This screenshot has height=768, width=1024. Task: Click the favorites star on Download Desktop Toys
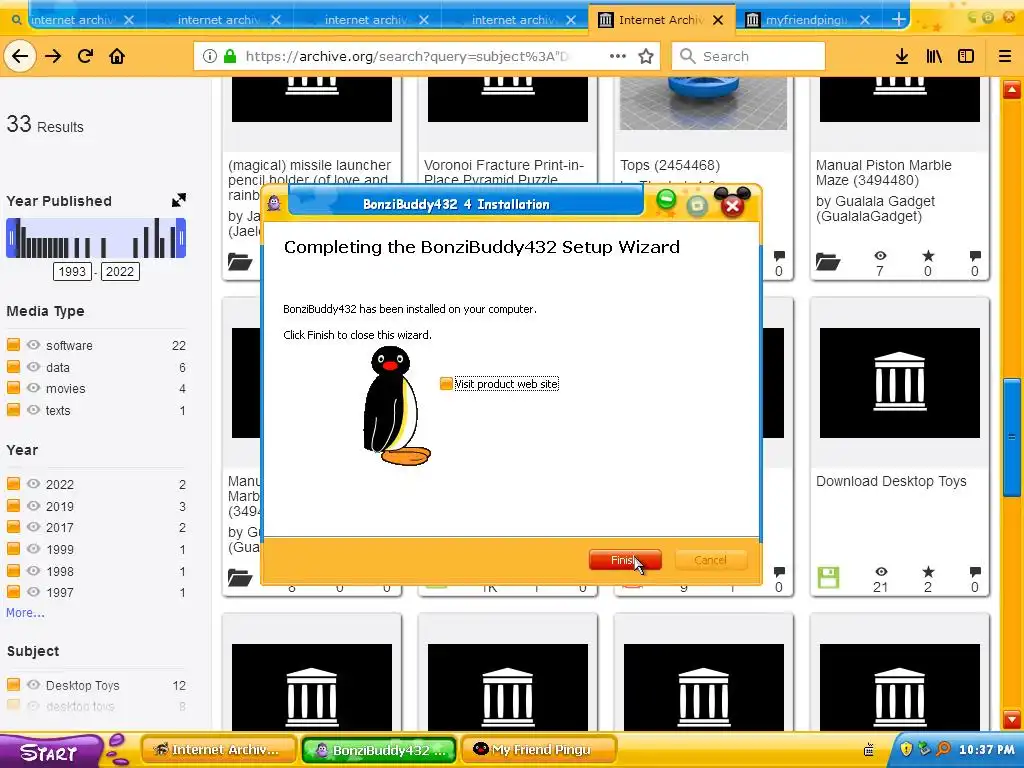click(x=928, y=571)
